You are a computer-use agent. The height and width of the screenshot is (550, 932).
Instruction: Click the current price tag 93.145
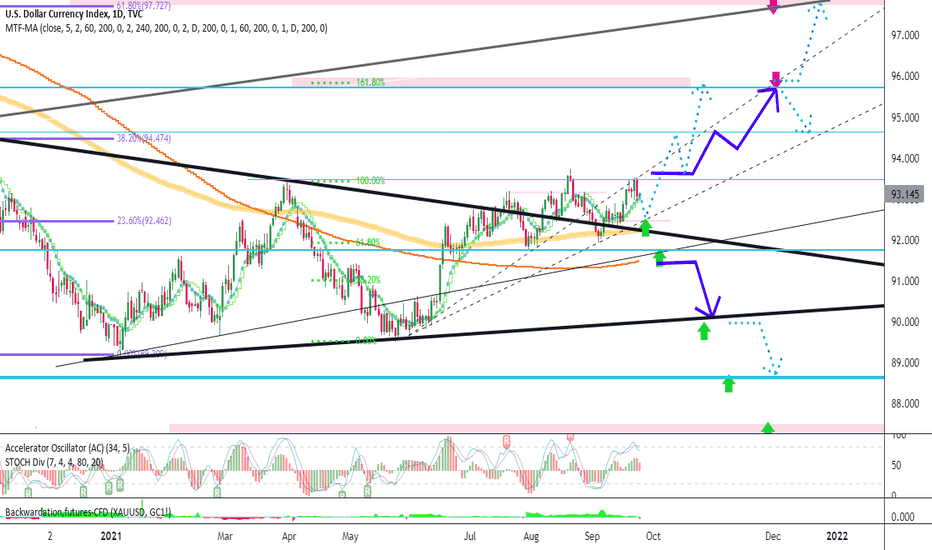[x=905, y=194]
